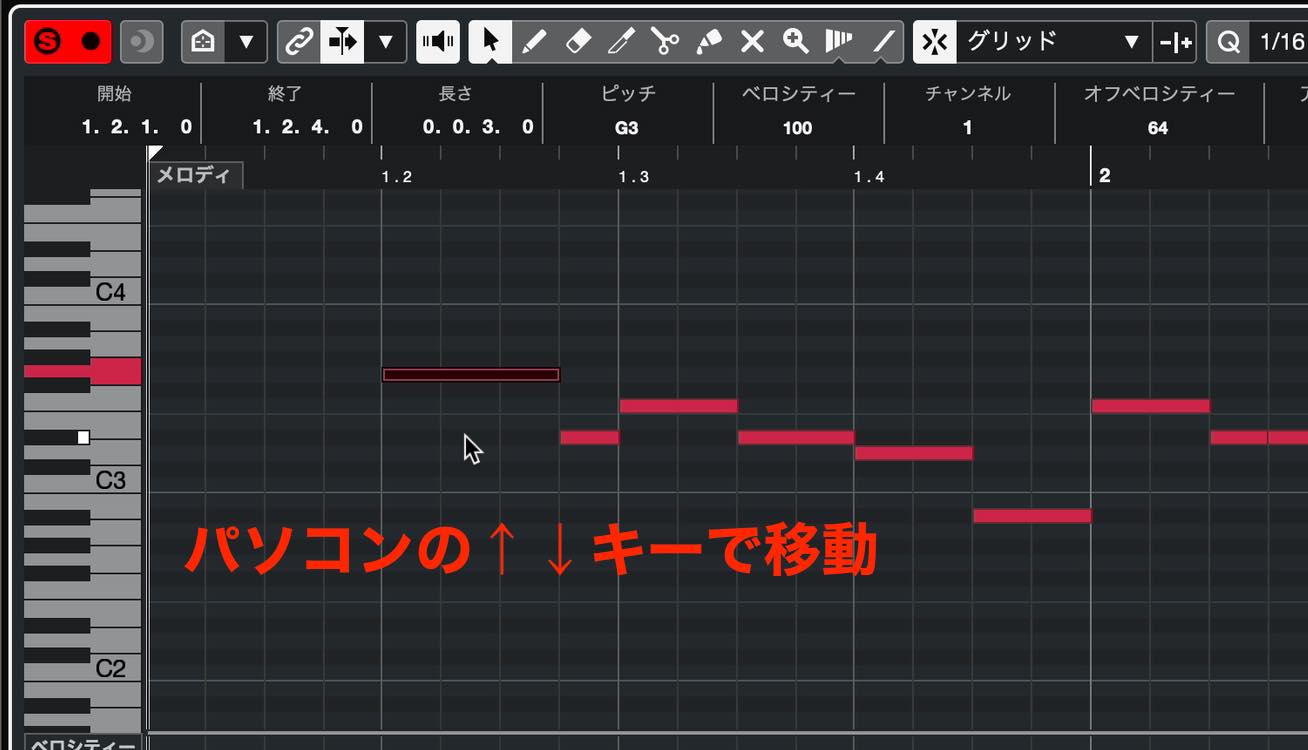Select the Object Selection arrow tool
The width and height of the screenshot is (1308, 750).
tap(491, 42)
